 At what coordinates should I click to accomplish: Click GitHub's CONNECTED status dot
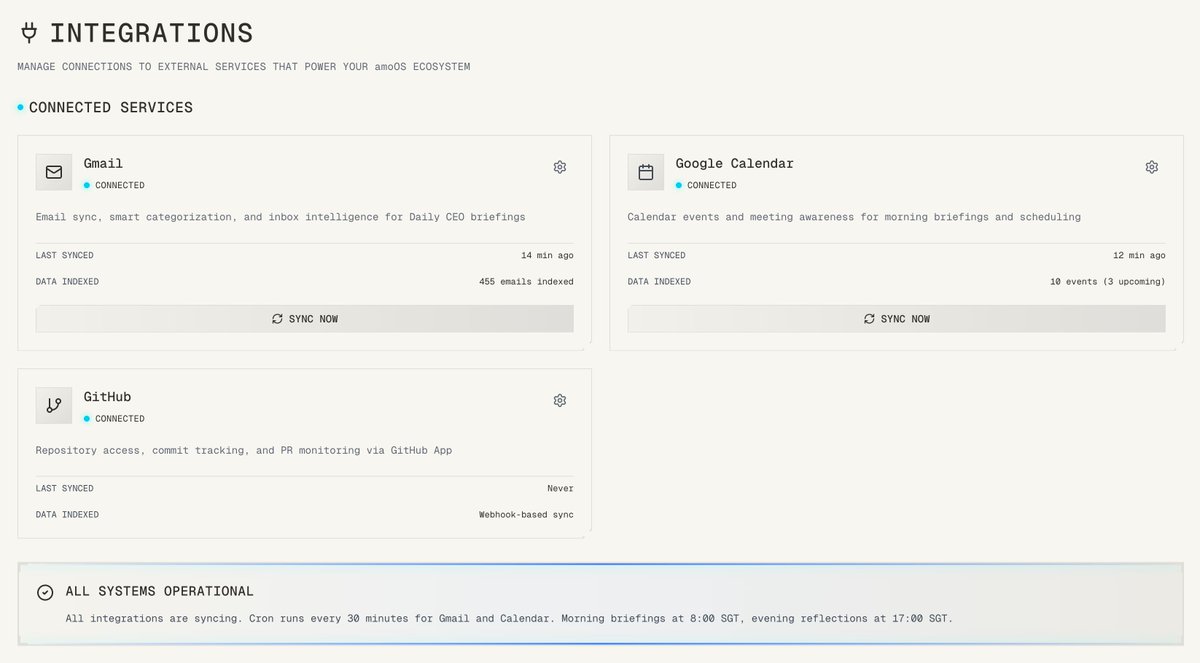[x=88, y=418]
